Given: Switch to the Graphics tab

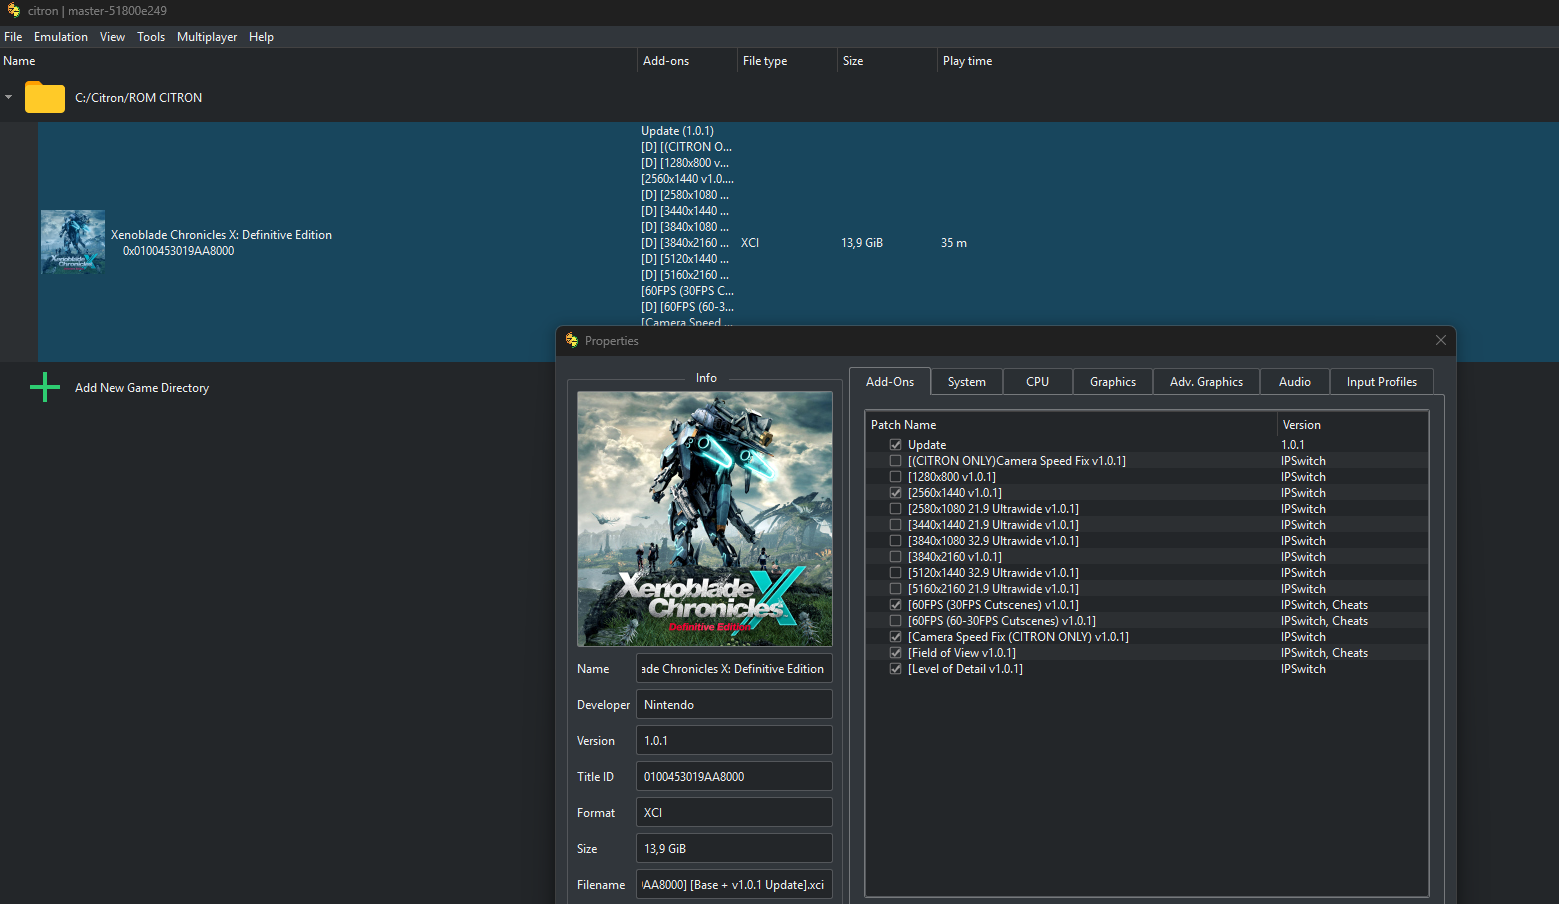Looking at the screenshot, I should pyautogui.click(x=1113, y=382).
